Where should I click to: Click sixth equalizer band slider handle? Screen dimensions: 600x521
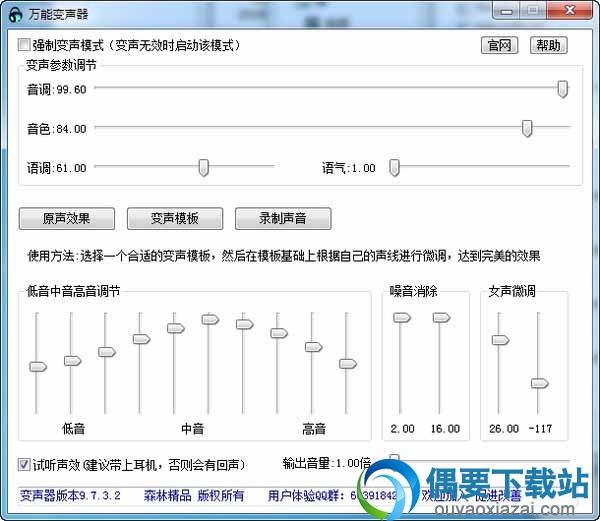(x=210, y=319)
